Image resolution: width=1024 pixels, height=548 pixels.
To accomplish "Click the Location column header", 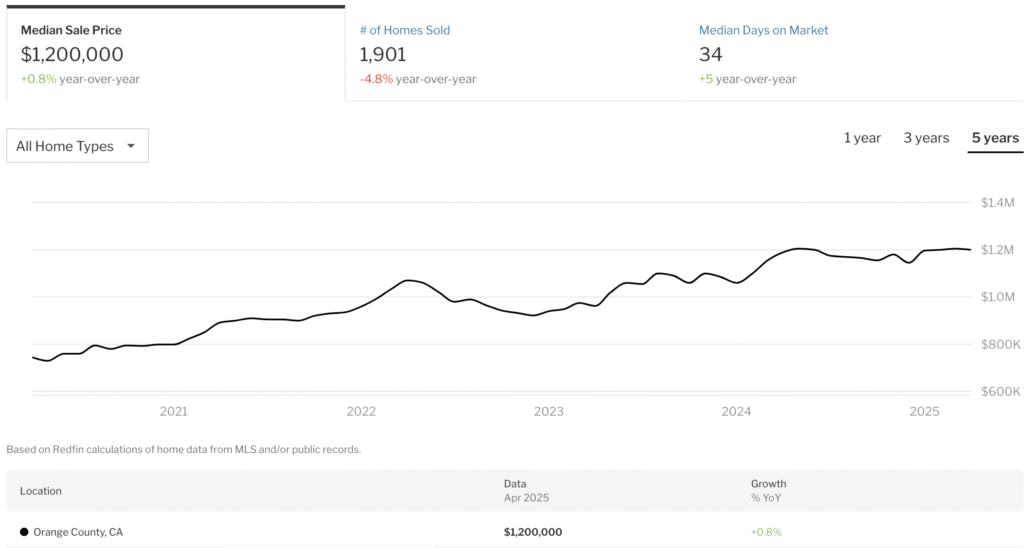I will (x=40, y=491).
